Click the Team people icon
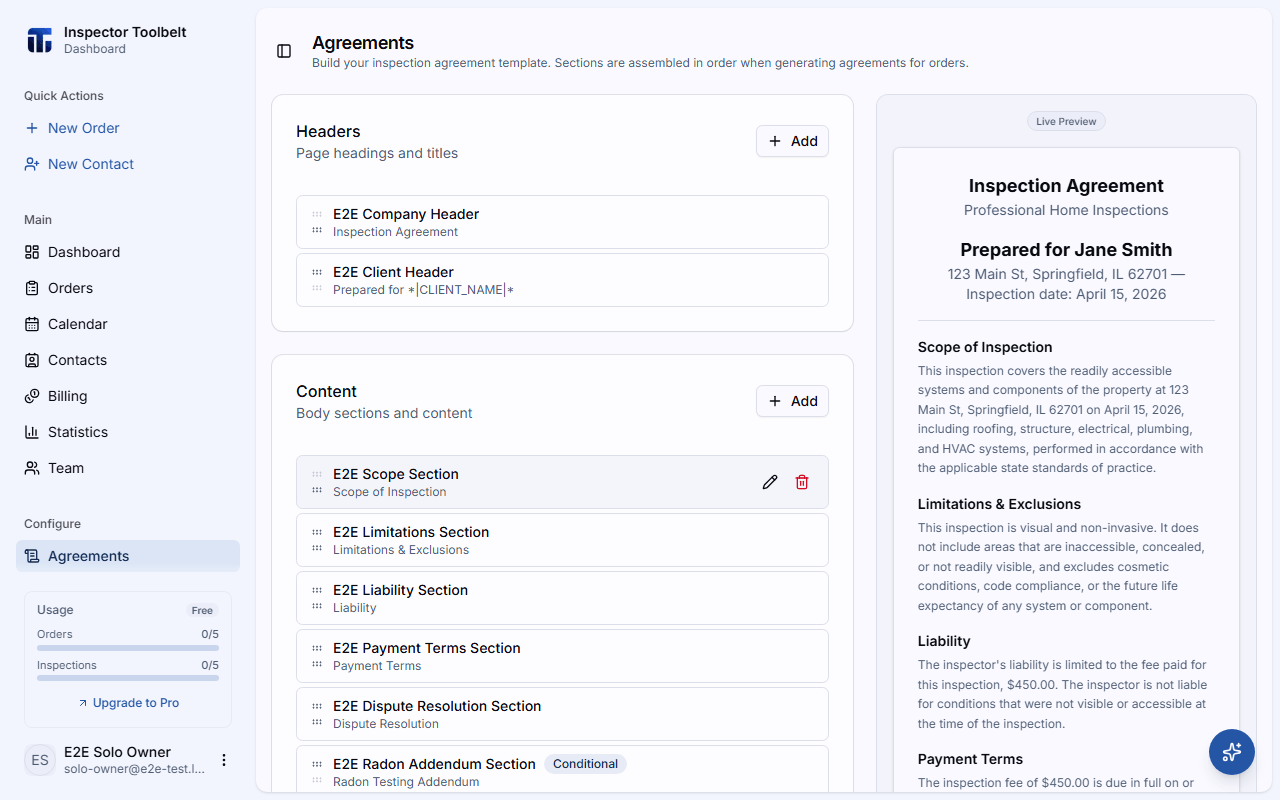The height and width of the screenshot is (800, 1280). pos(32,468)
